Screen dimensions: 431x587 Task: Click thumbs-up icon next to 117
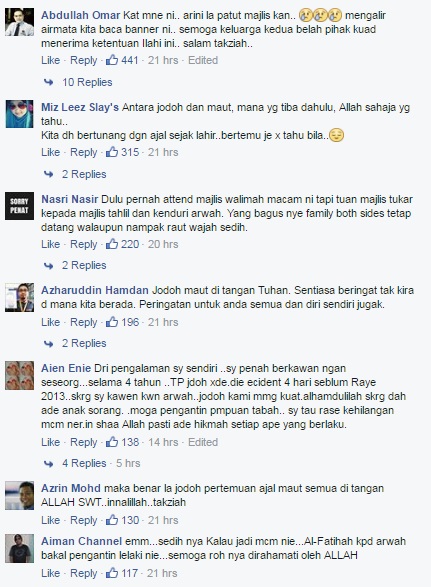(112, 573)
